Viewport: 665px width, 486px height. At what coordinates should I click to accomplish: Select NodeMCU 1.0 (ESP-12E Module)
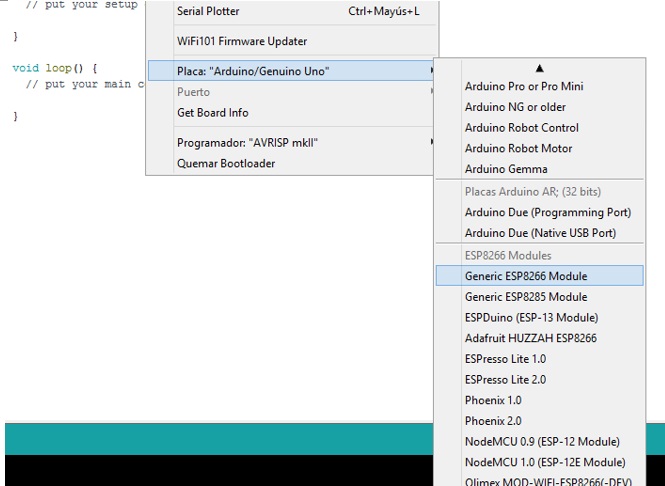[x=545, y=462]
